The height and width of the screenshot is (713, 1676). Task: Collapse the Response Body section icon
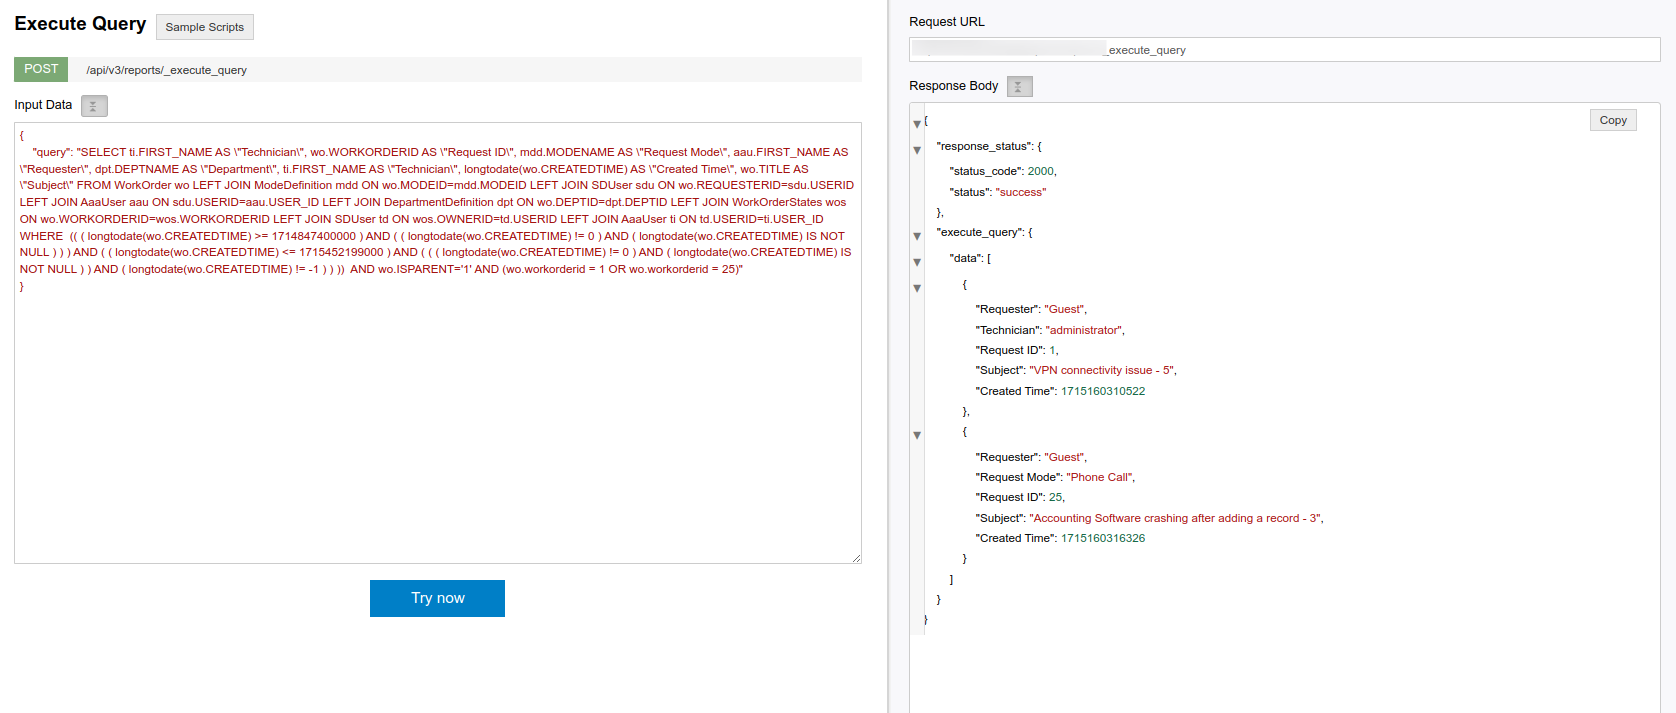[1019, 87]
